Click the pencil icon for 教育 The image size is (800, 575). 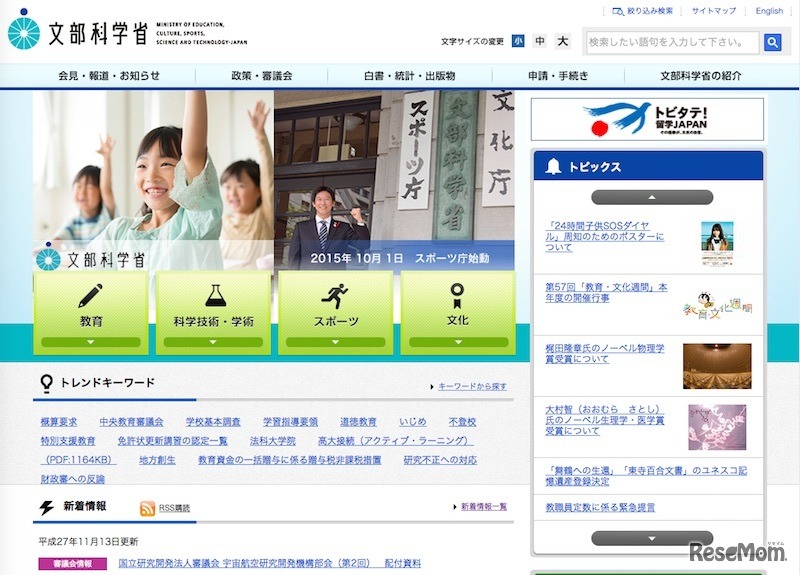click(91, 296)
